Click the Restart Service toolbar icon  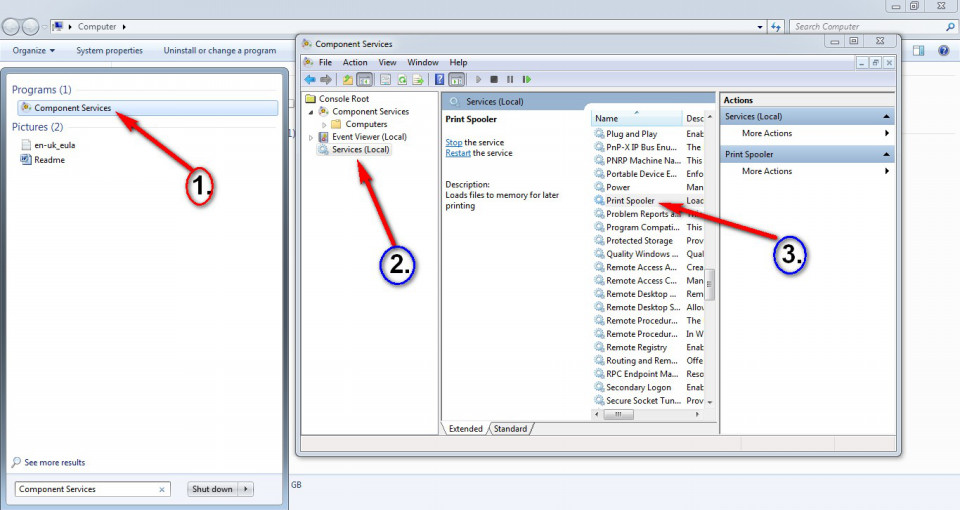526,79
